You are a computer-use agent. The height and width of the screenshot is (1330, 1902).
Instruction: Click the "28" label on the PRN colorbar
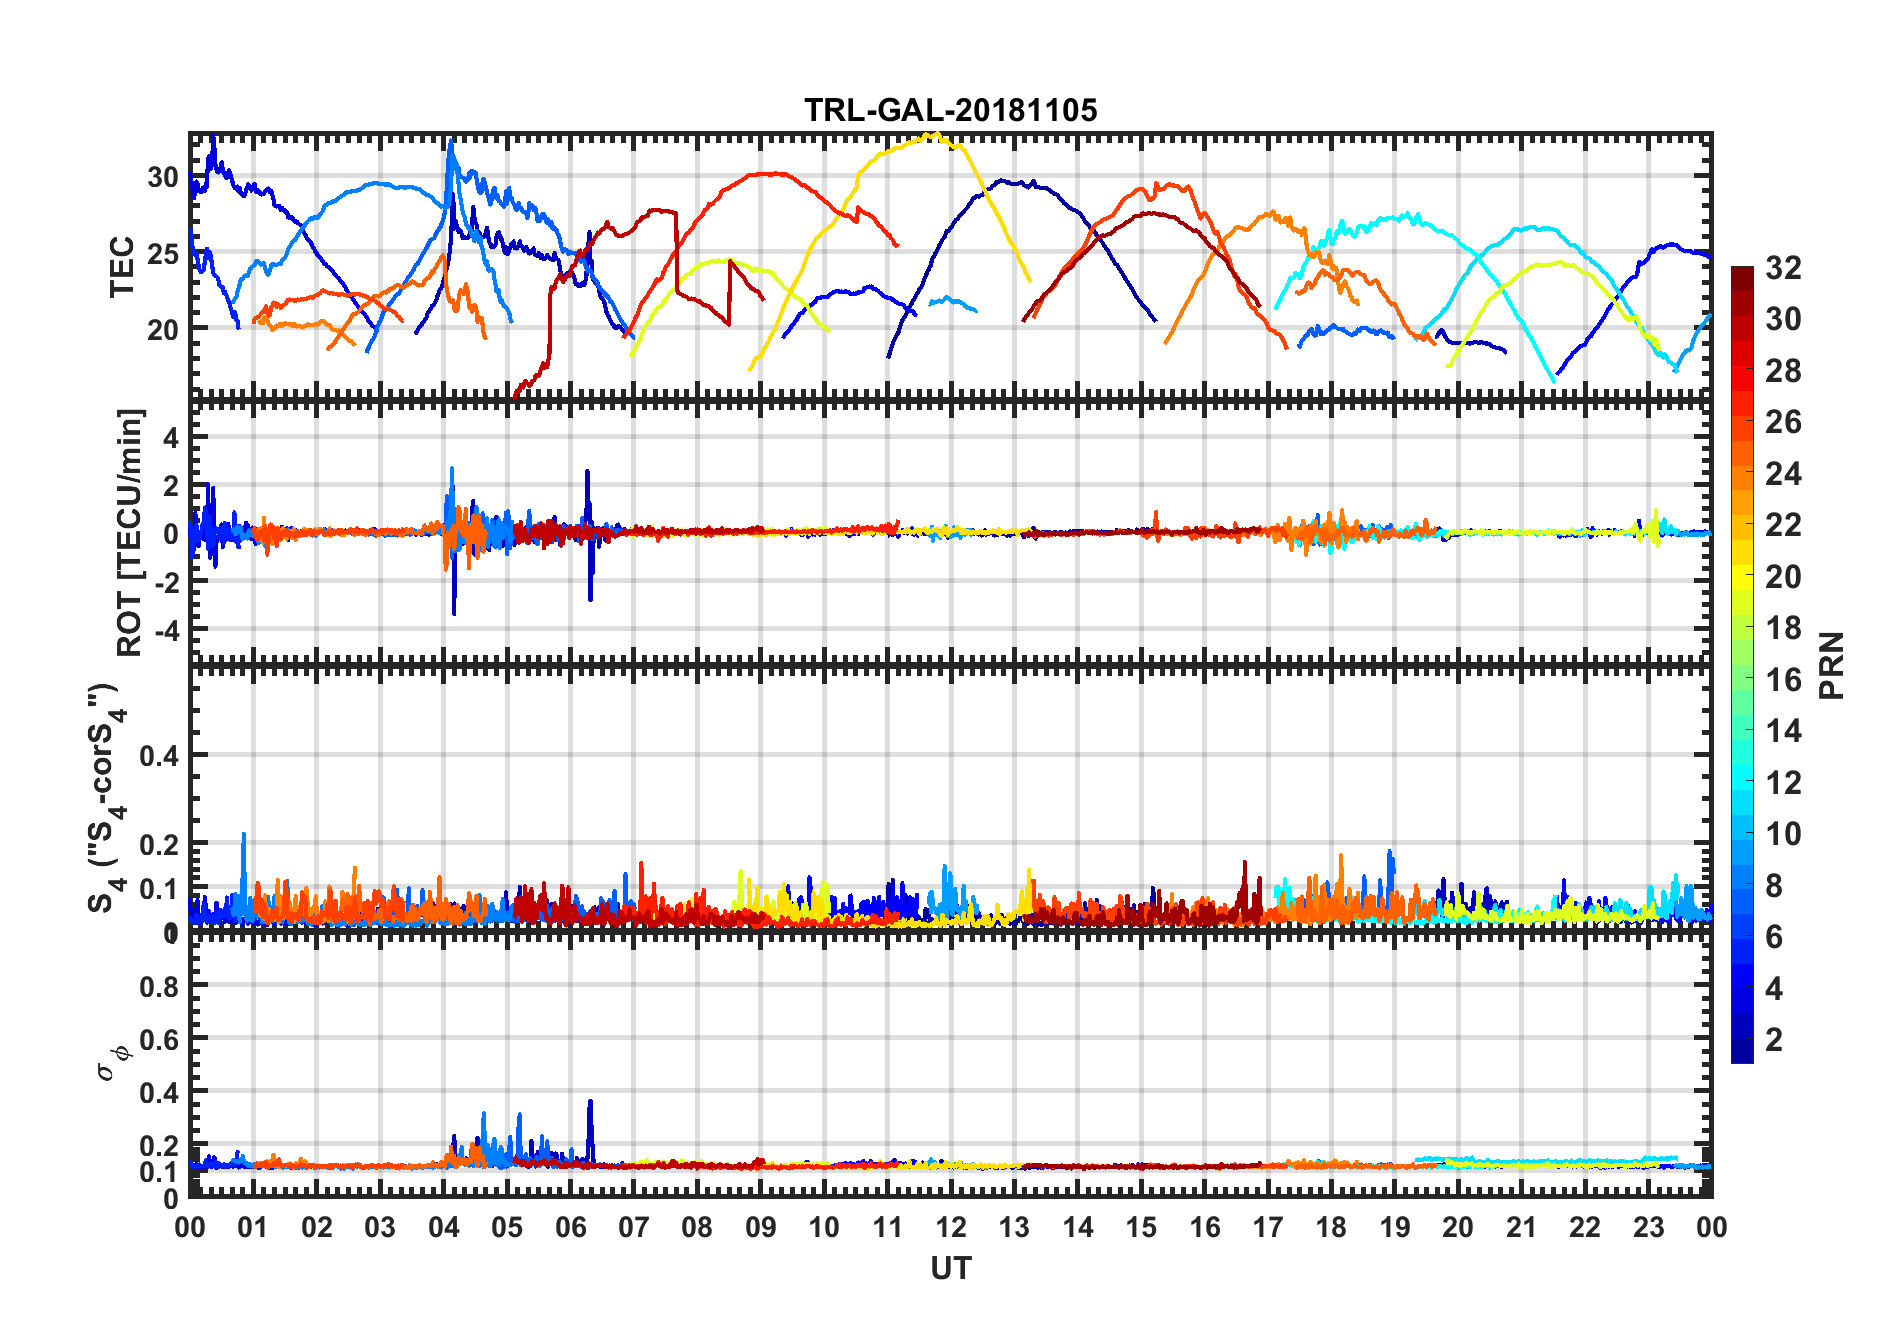(1783, 371)
